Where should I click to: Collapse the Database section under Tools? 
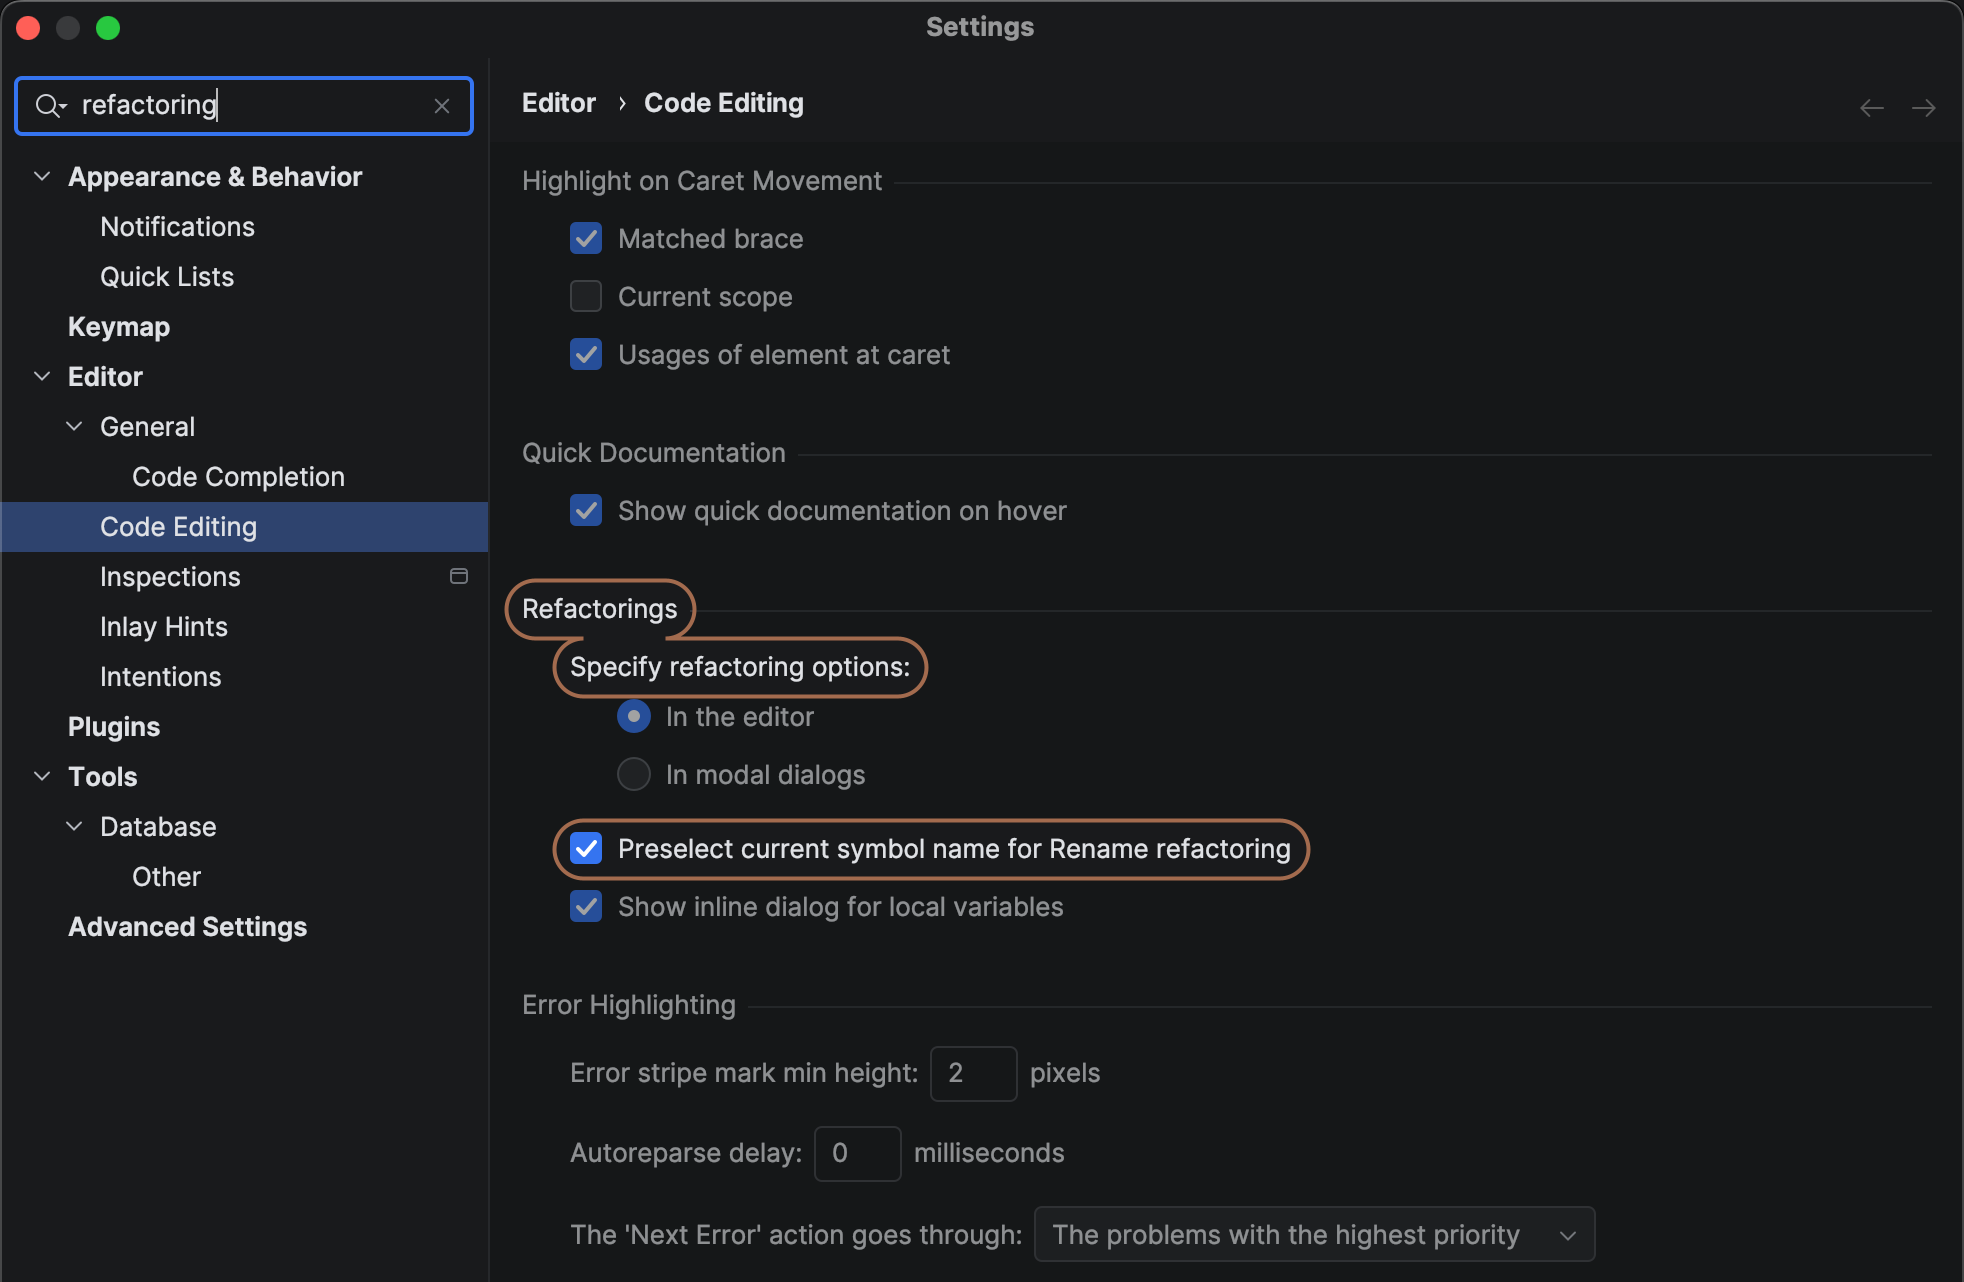73,826
